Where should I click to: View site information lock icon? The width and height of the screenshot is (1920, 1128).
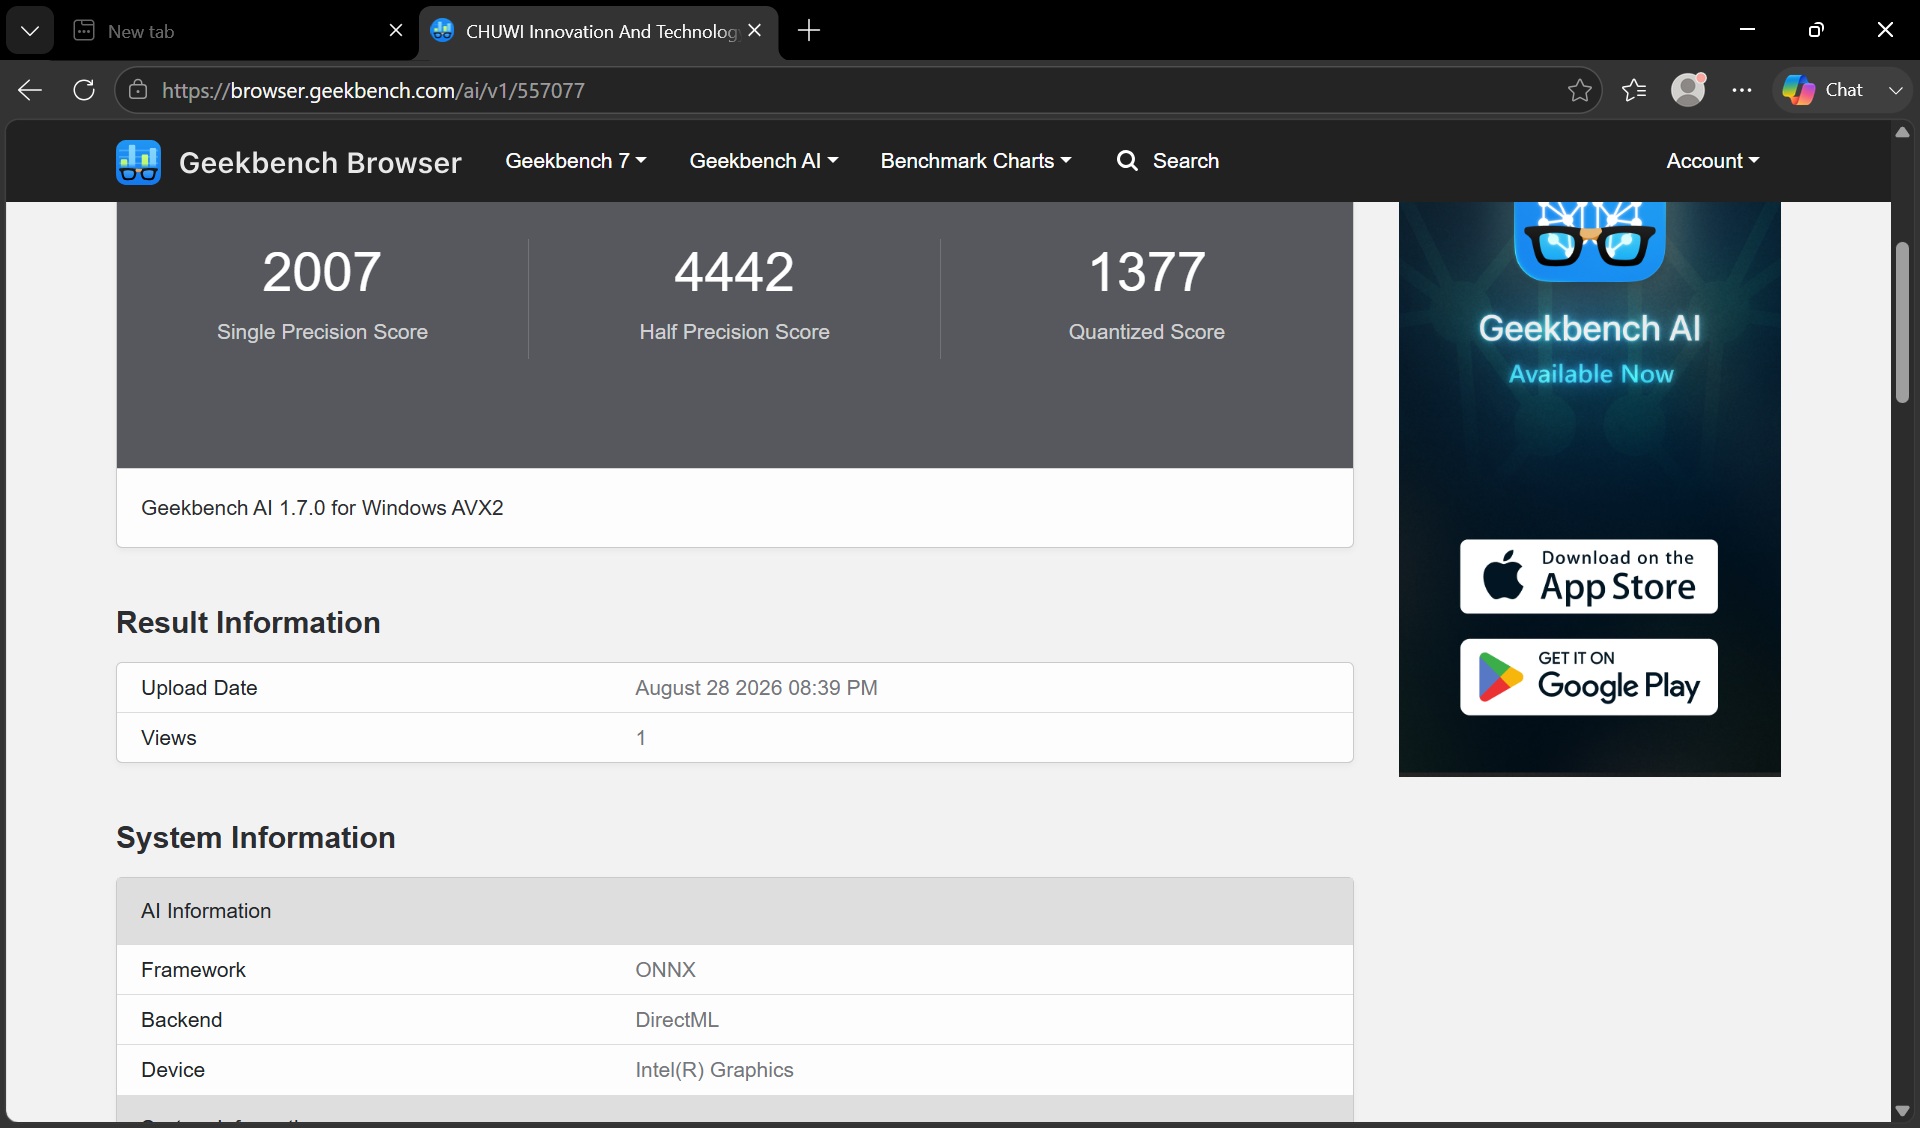click(x=138, y=90)
